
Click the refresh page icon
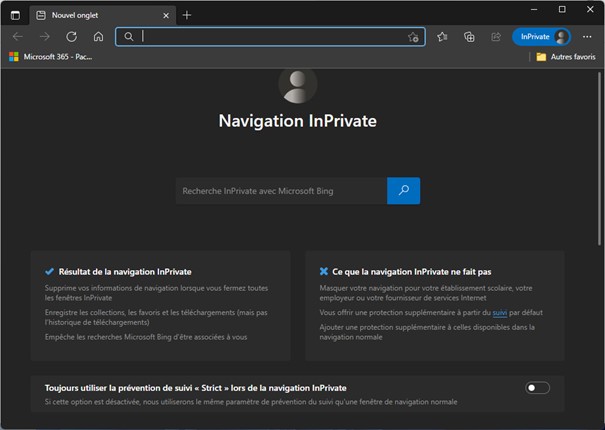click(71, 36)
